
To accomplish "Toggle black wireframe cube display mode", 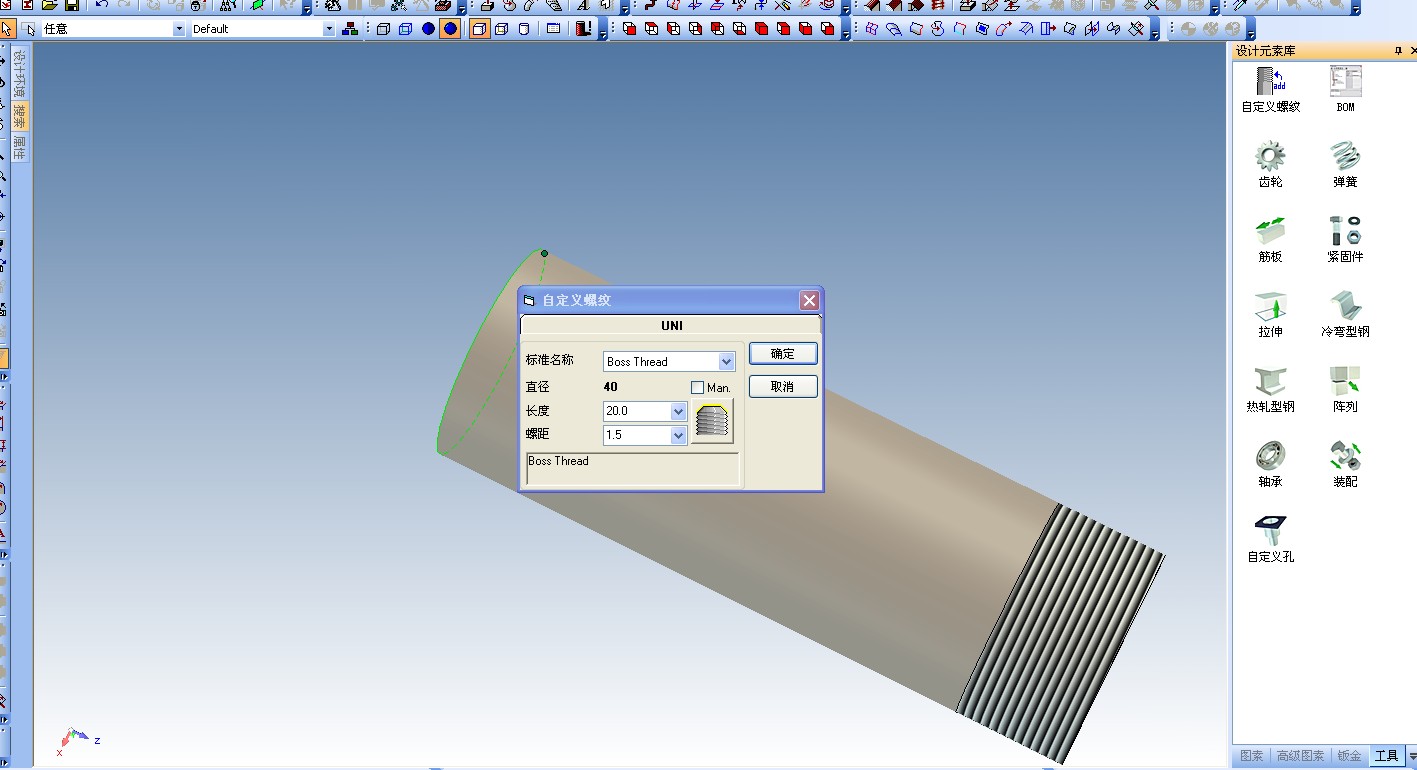I will coord(383,29).
